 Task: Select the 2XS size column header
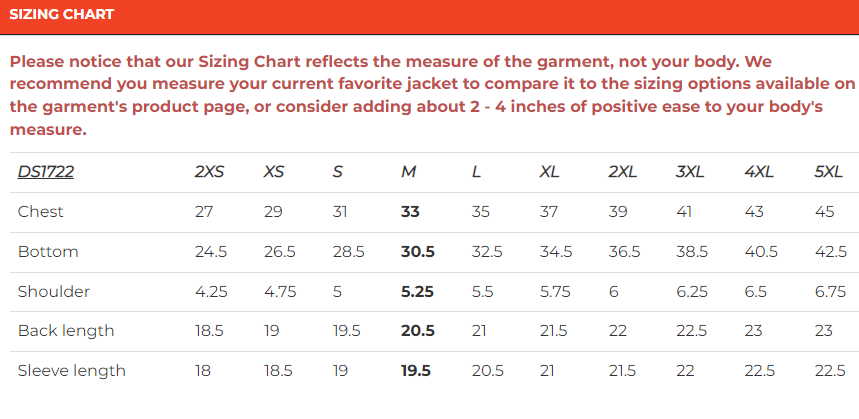click(209, 172)
